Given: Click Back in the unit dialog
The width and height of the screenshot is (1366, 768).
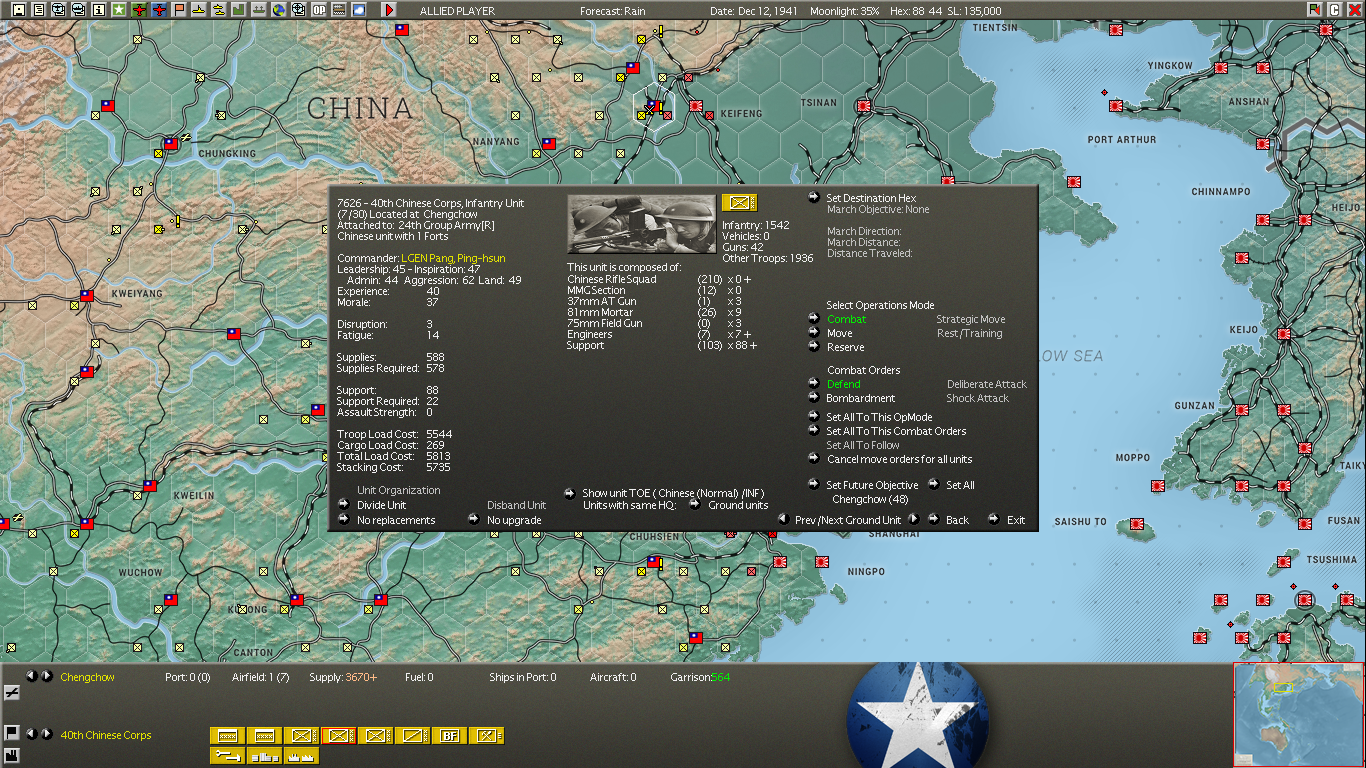Looking at the screenshot, I should pos(957,520).
